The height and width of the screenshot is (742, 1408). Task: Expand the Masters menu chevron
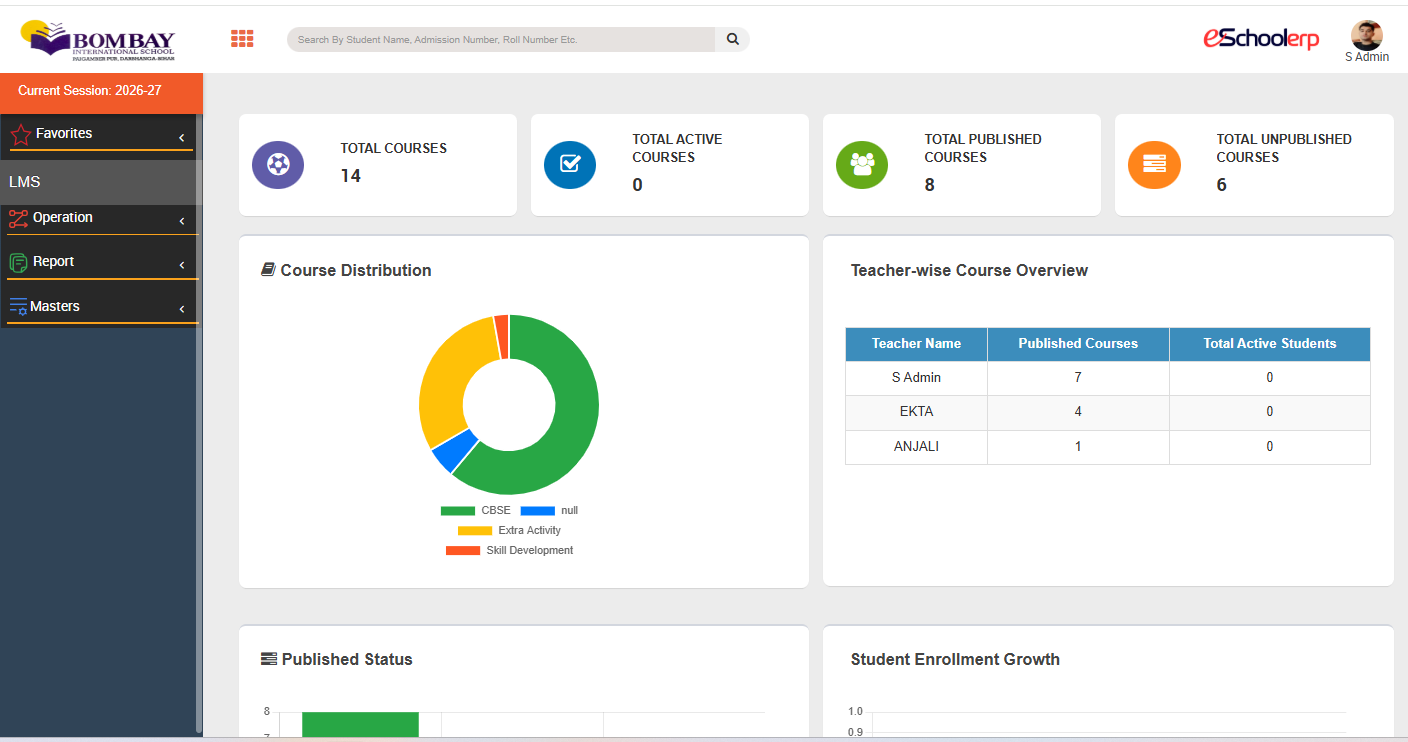pyautogui.click(x=182, y=310)
